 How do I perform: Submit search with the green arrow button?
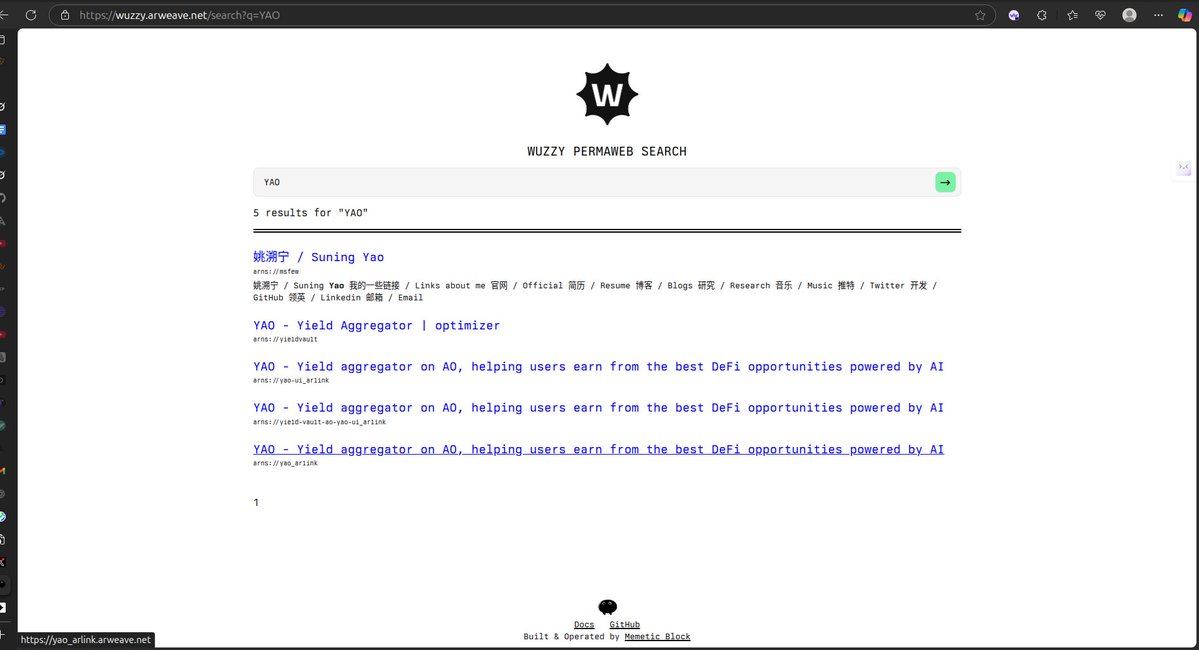(945, 182)
